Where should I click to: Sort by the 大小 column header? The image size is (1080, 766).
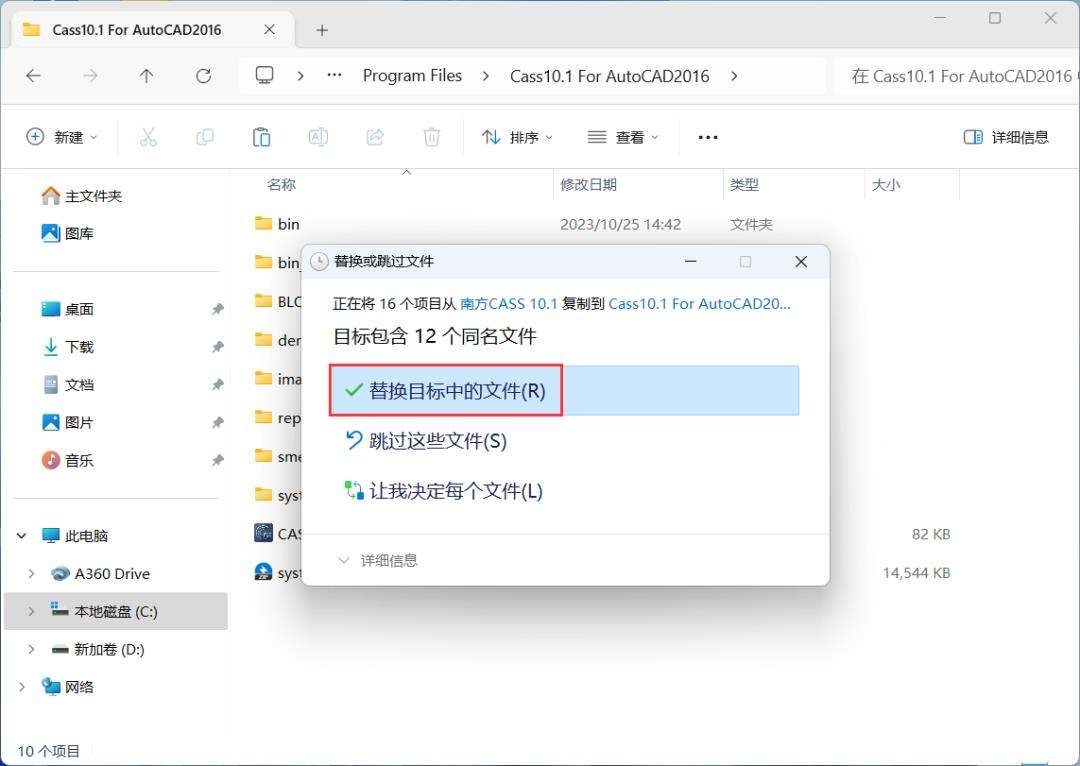(x=886, y=185)
